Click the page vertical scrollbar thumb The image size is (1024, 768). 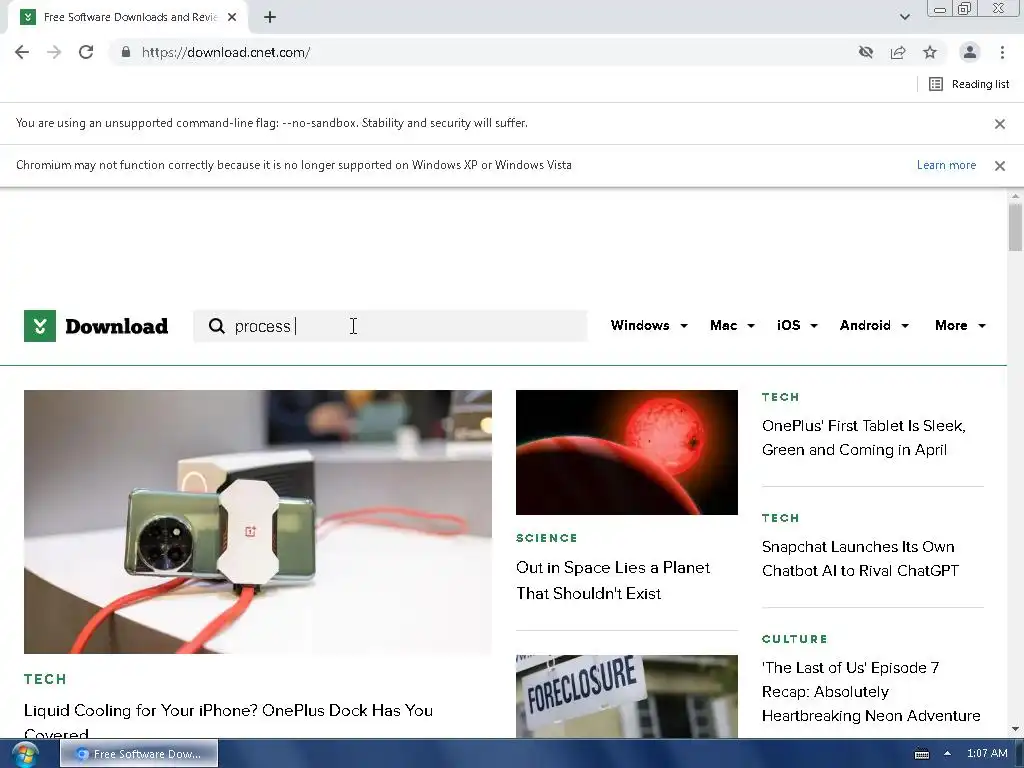(1015, 227)
